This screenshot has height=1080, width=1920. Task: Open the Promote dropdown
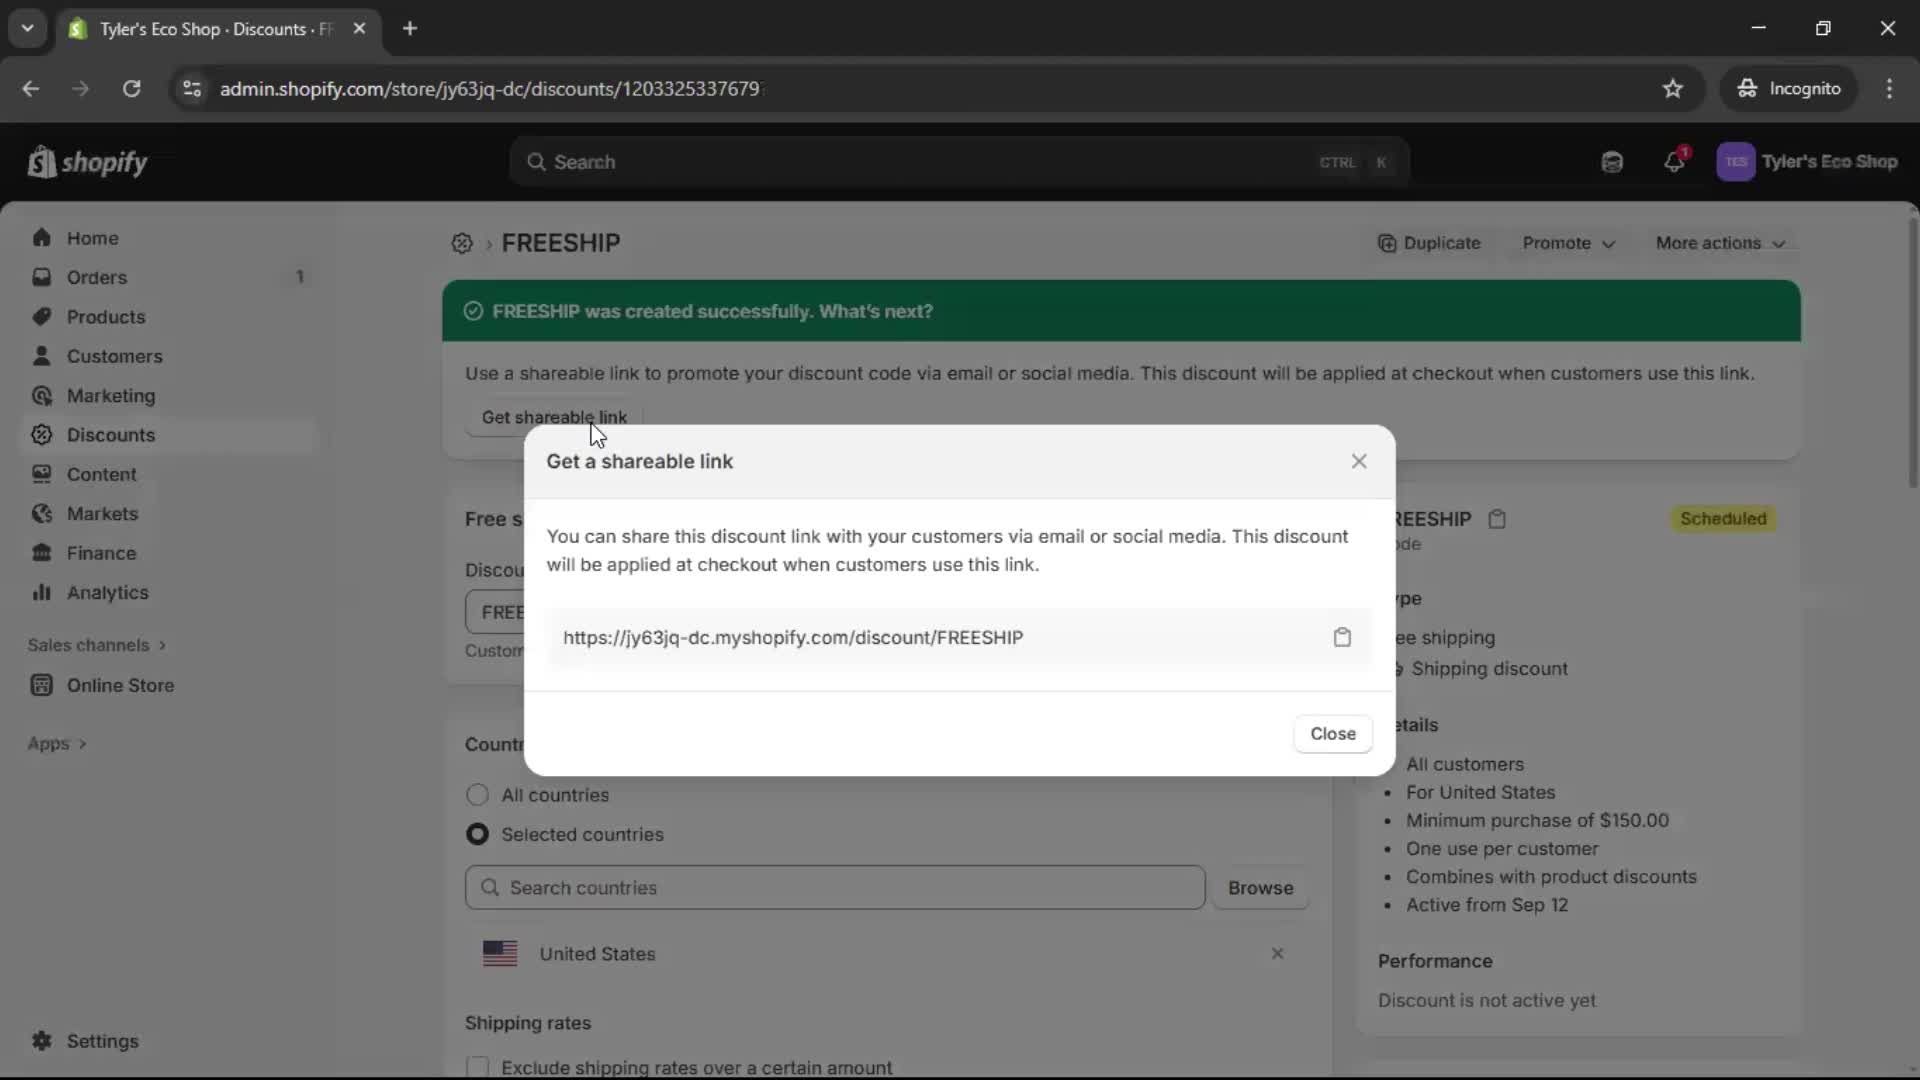pos(1568,243)
